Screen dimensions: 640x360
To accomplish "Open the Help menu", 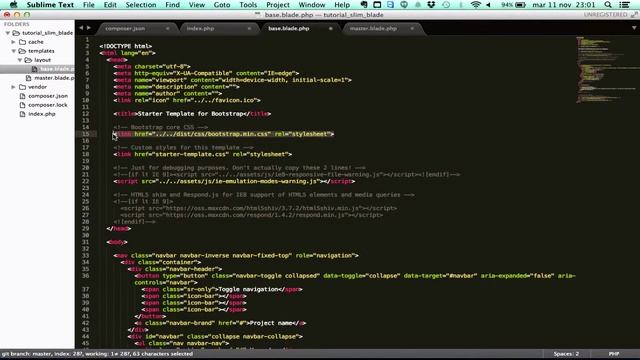I will coord(342,5).
